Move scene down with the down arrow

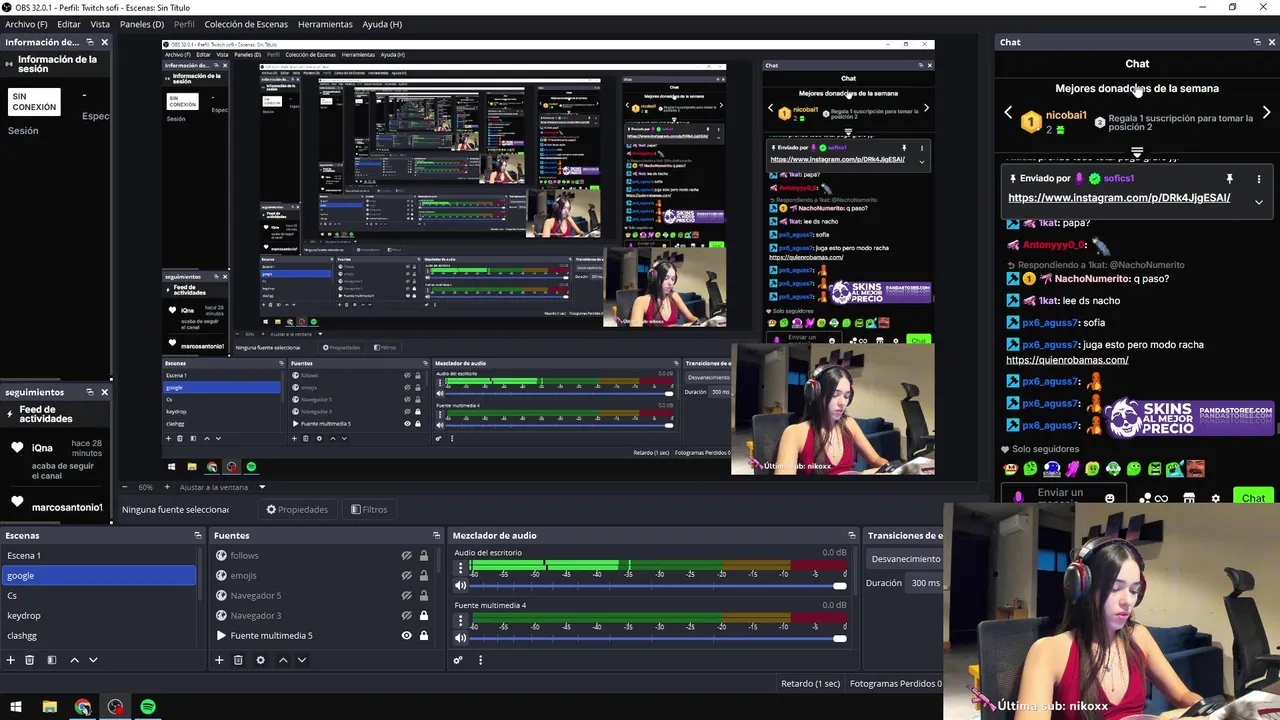[x=93, y=660]
